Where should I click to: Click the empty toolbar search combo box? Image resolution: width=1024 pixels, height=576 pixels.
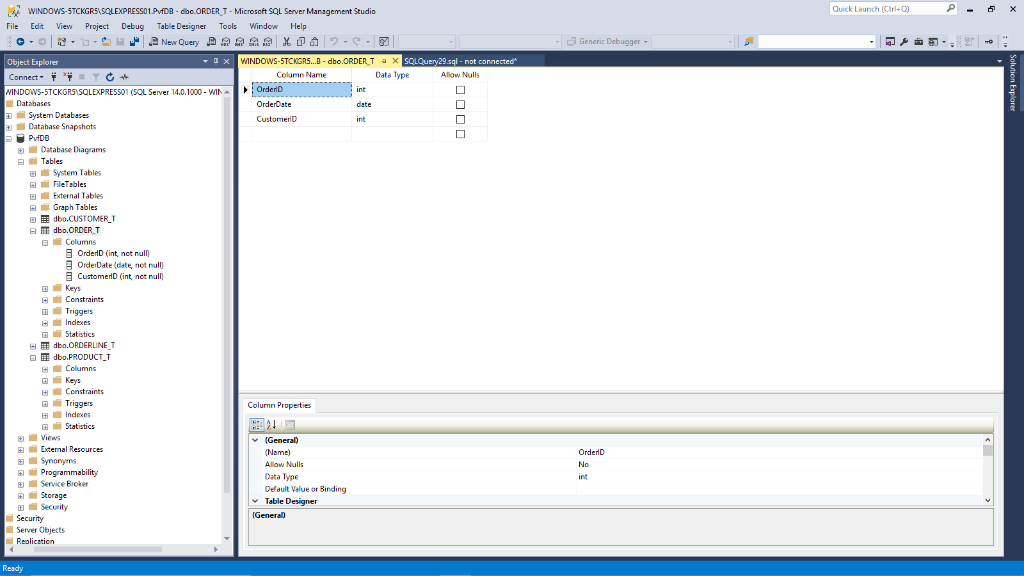point(816,42)
